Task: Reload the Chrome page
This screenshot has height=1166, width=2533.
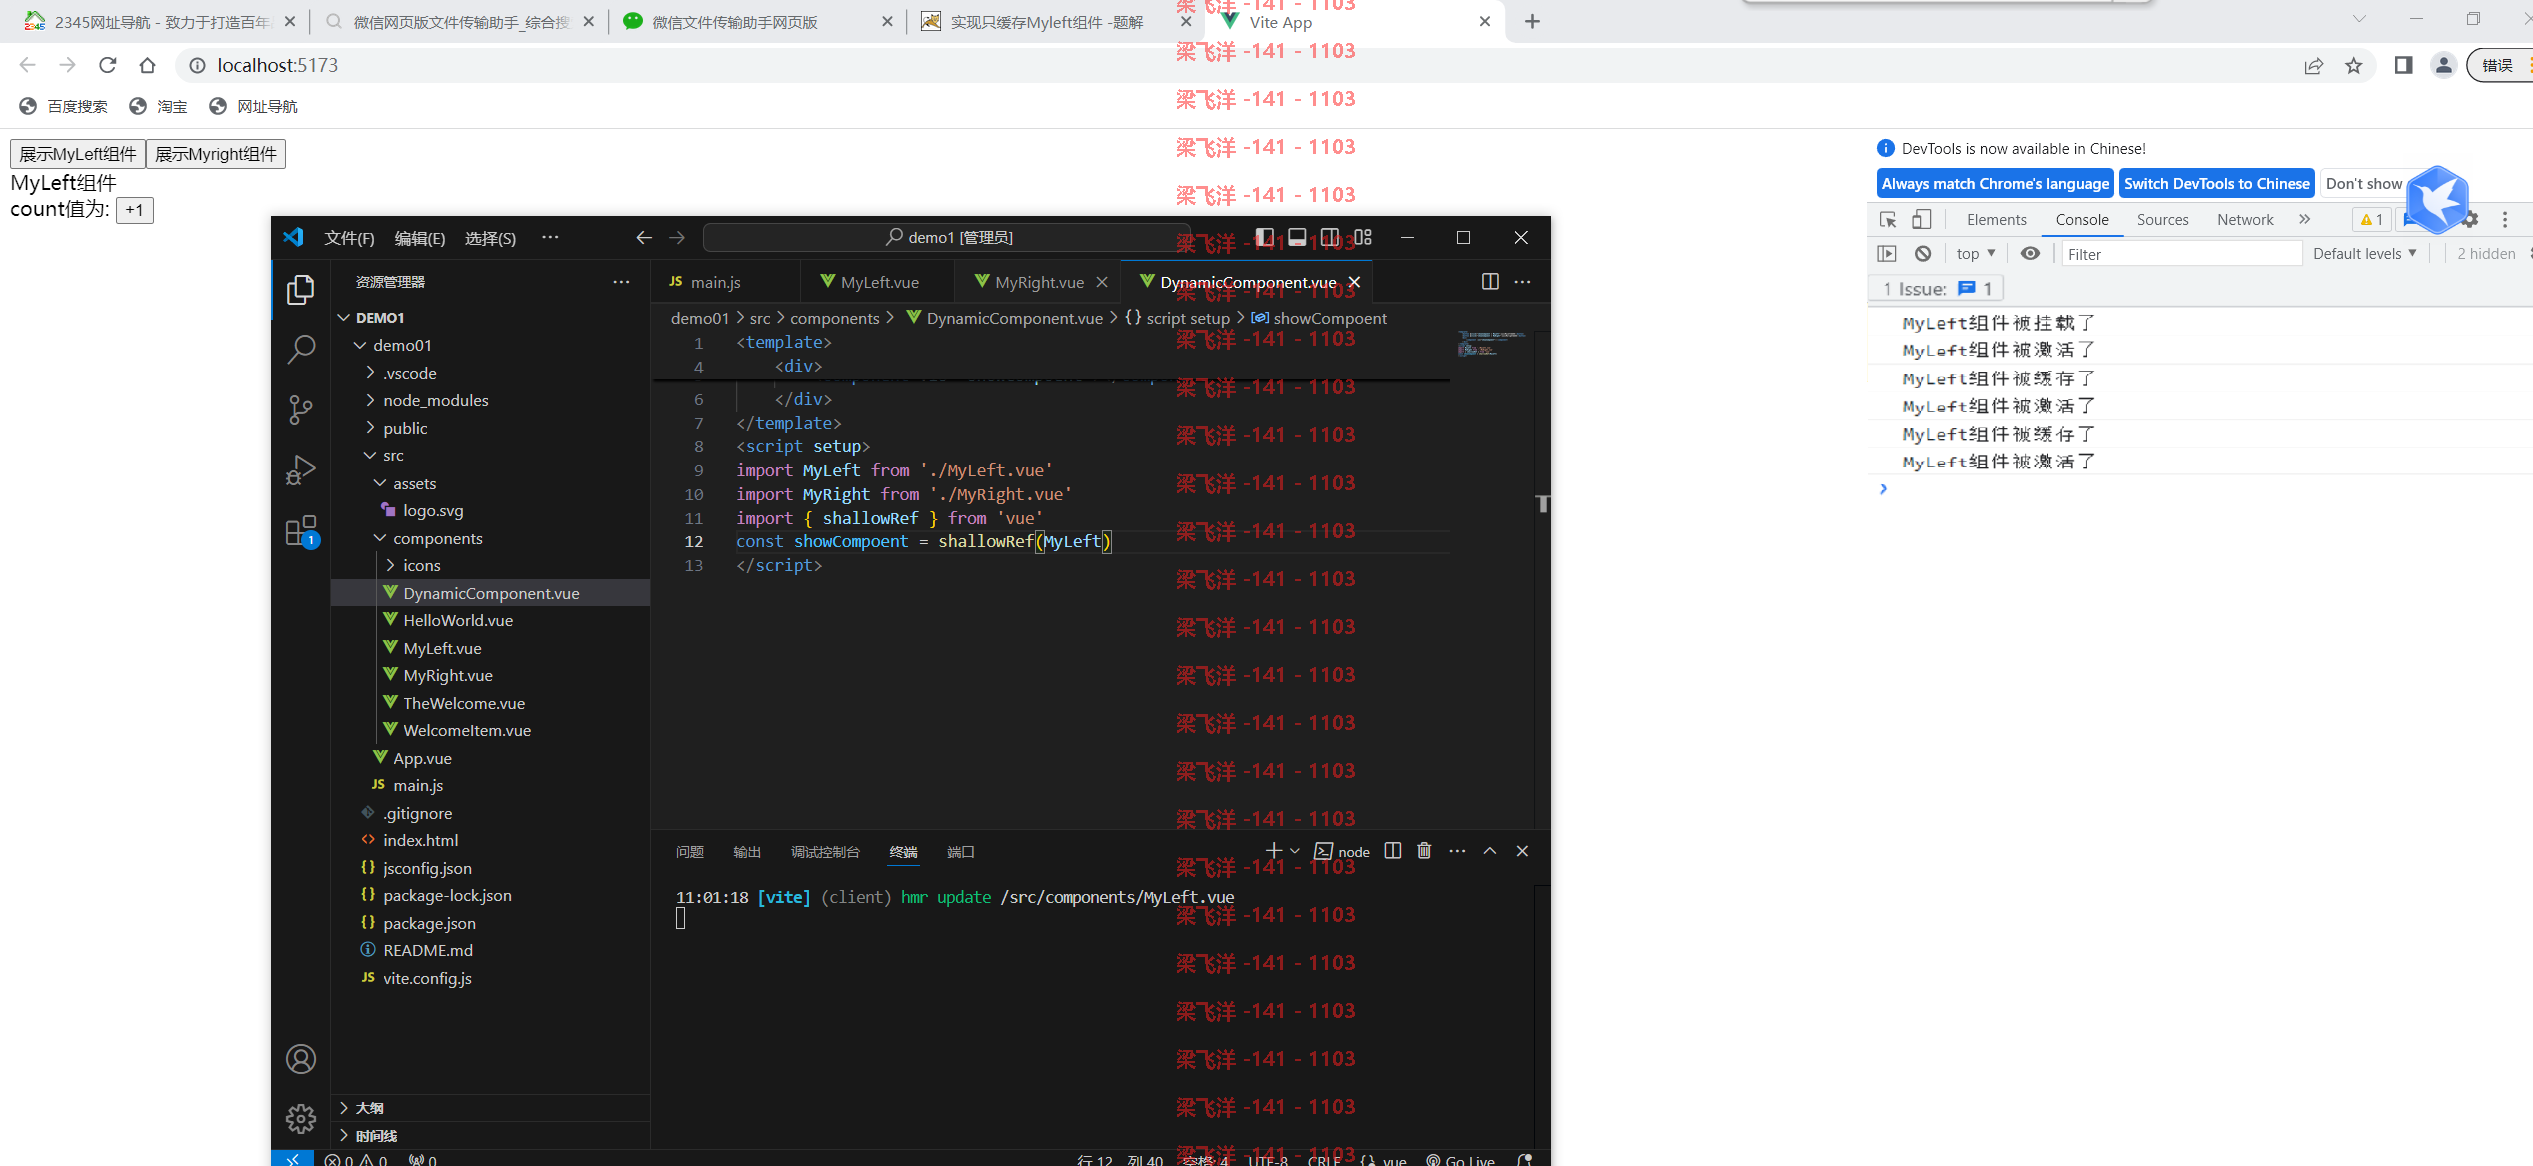Action: (x=108, y=65)
